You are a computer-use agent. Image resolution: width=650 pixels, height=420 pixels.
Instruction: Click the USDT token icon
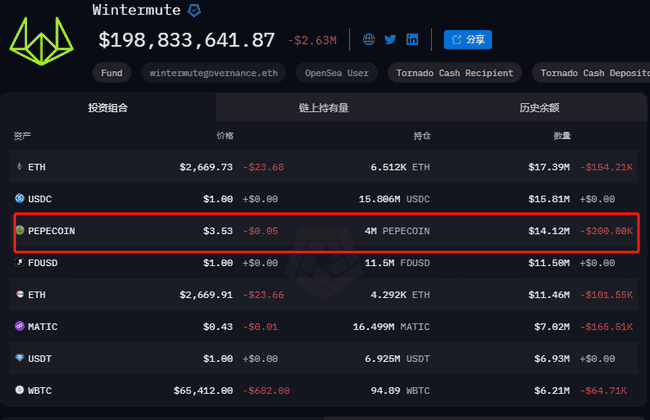coord(19,358)
